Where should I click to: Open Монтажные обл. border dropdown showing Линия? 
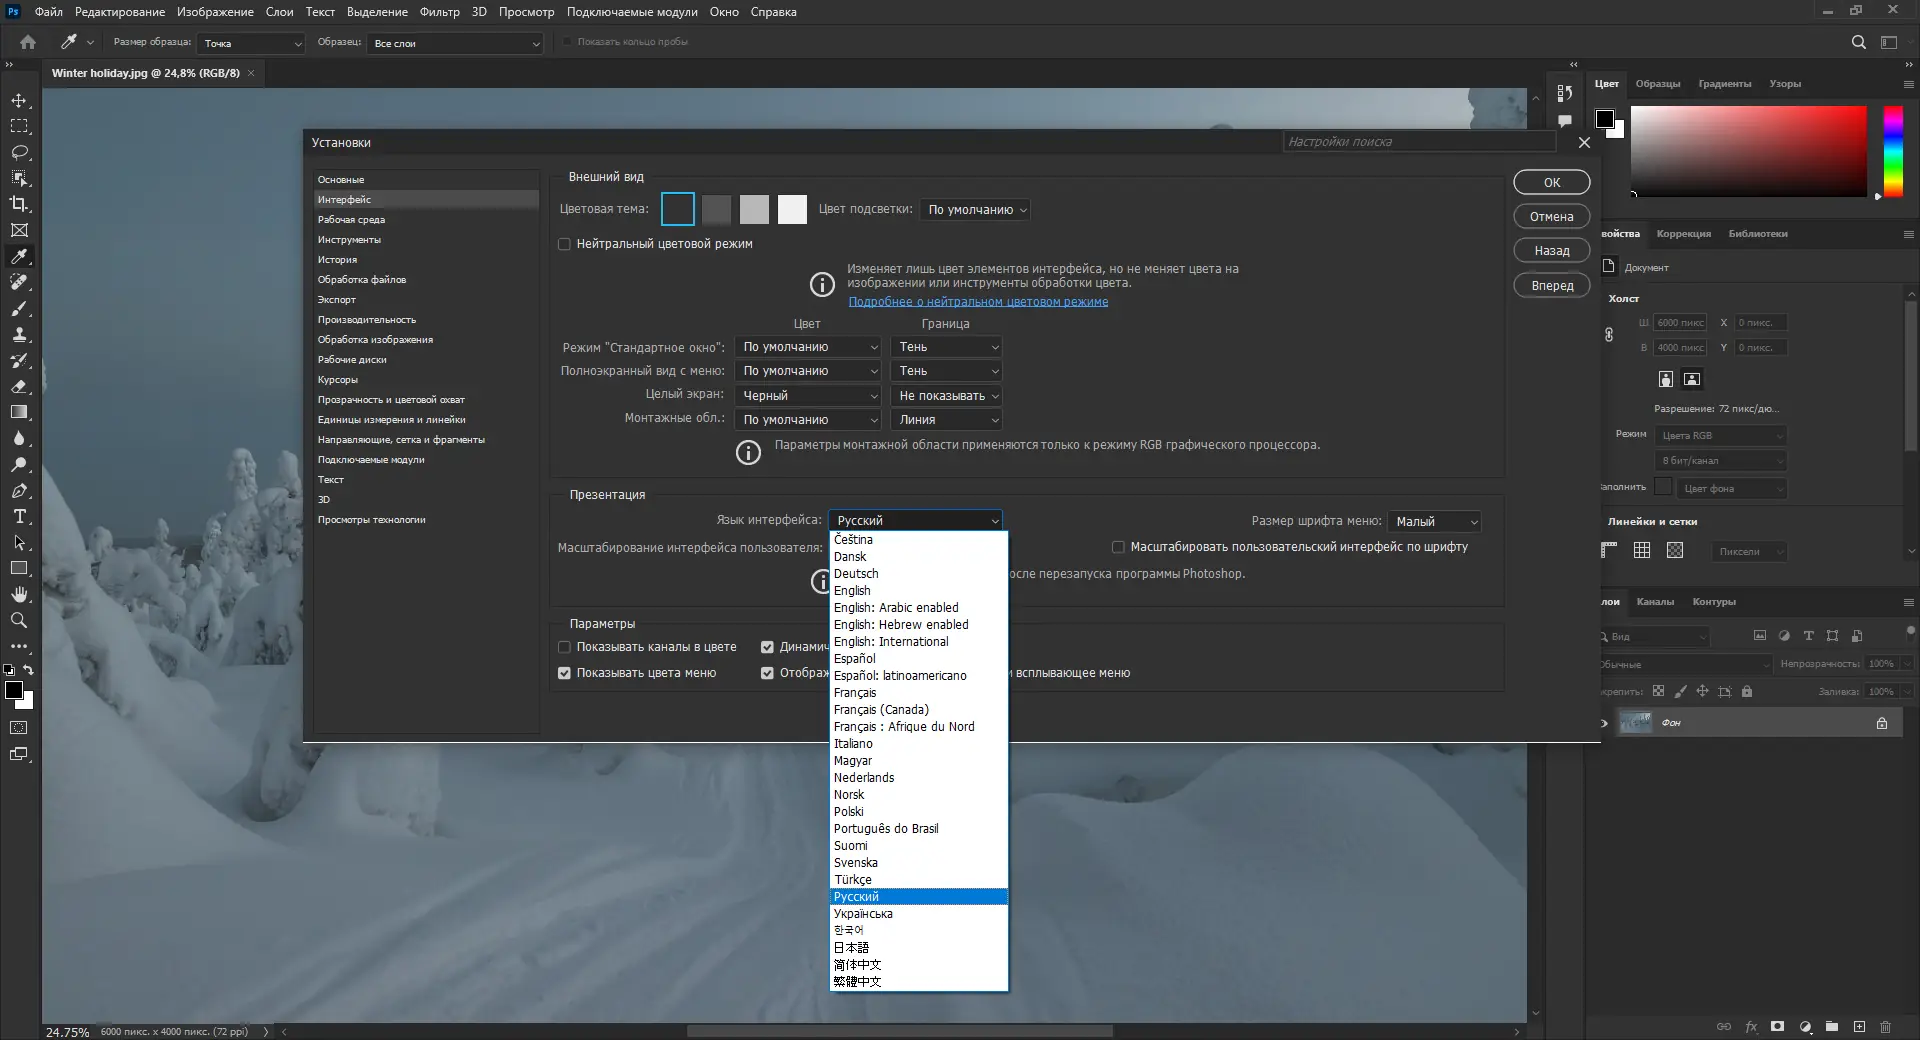click(x=946, y=420)
